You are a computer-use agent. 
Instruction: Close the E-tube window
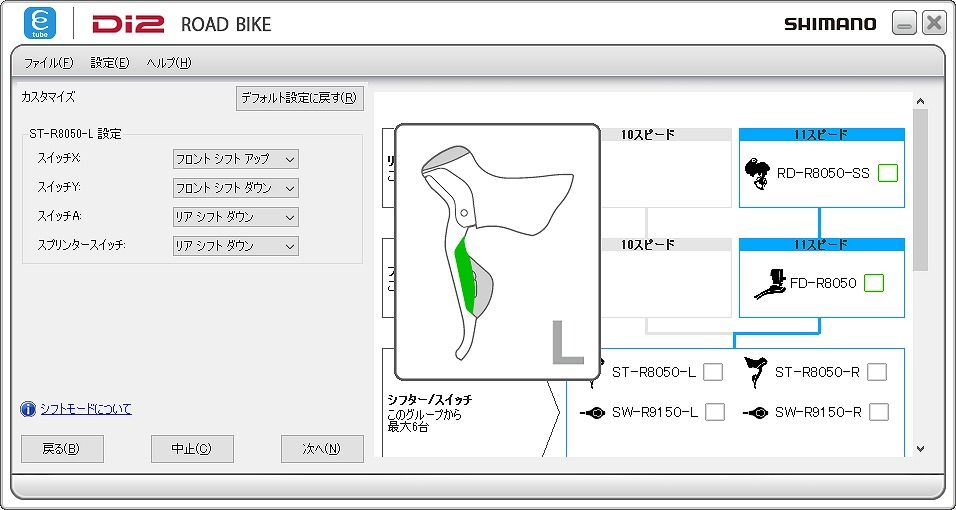coord(934,24)
